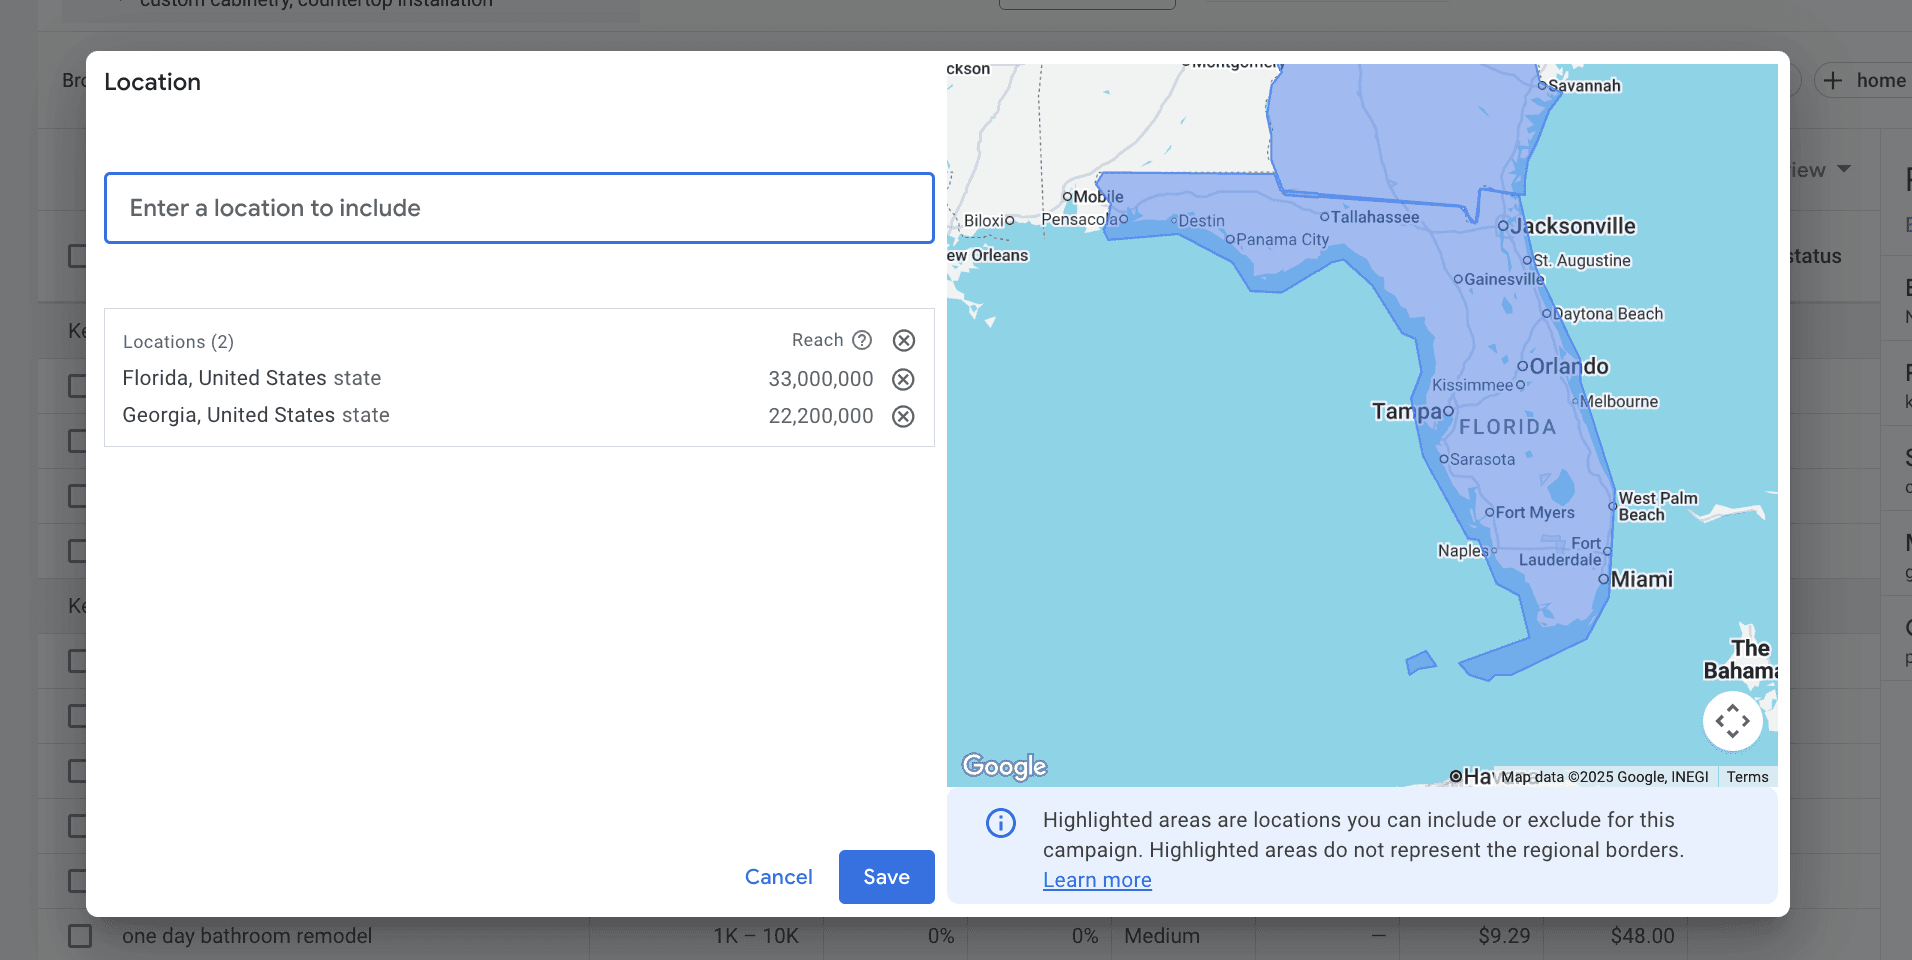Screen dimensions: 1912x960
Task: Click the 'one day bathroom remodel' keyword
Action: pyautogui.click(x=247, y=936)
